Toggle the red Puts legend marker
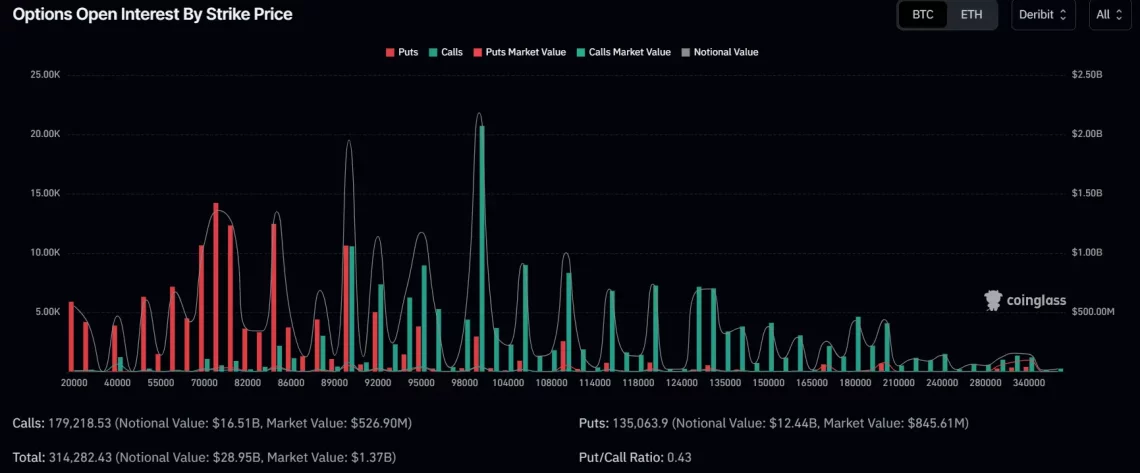Viewport: 1140px width, 473px height. [x=389, y=52]
